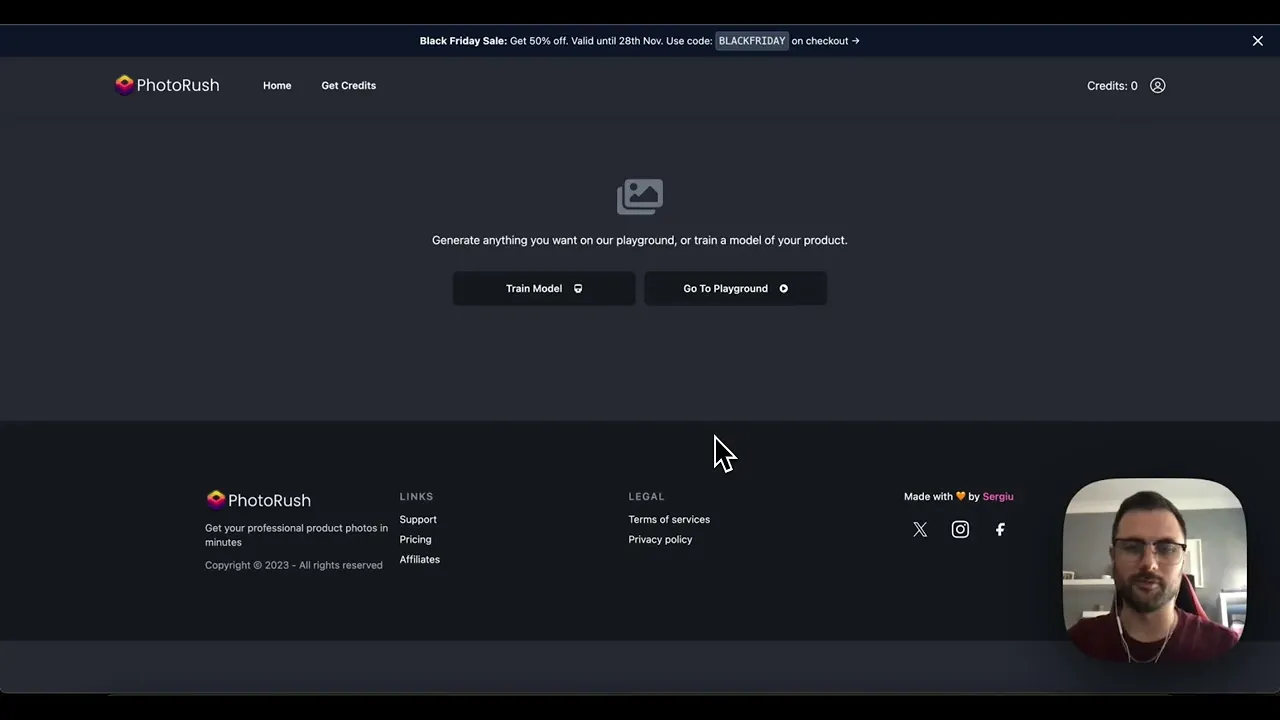Open the Pricing footer link

[x=415, y=540]
